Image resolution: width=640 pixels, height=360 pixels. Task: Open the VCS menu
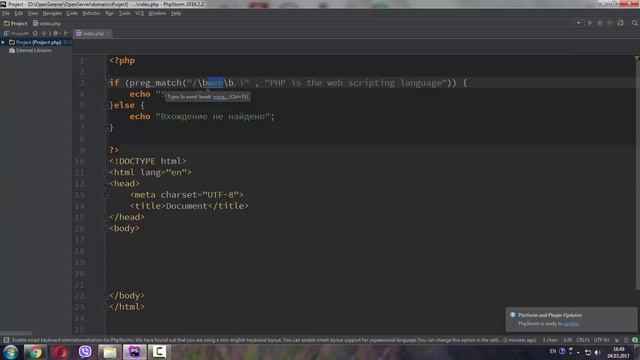pos(139,13)
